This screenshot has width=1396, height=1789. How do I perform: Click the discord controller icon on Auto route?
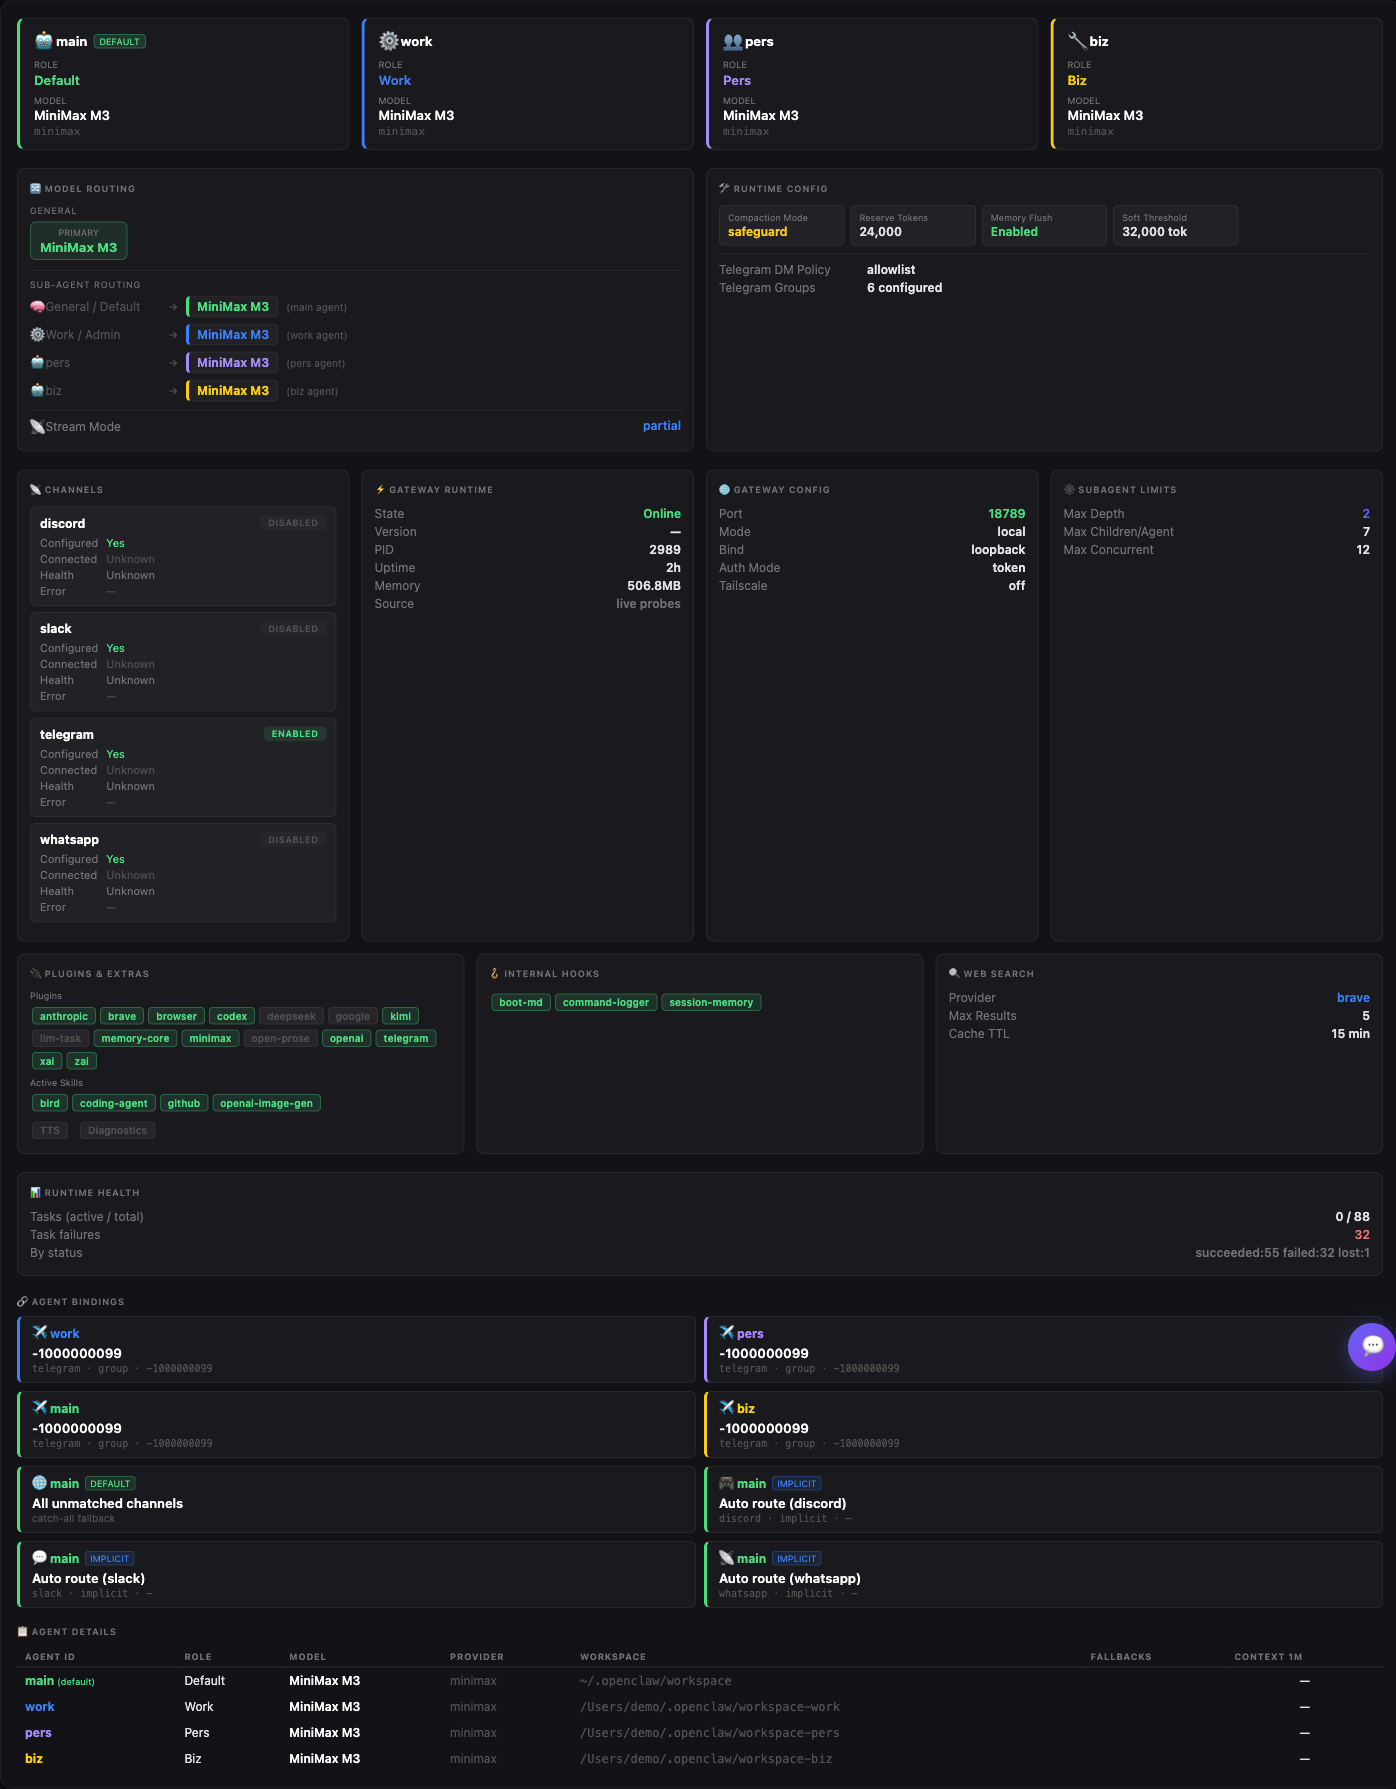pyautogui.click(x=727, y=1483)
